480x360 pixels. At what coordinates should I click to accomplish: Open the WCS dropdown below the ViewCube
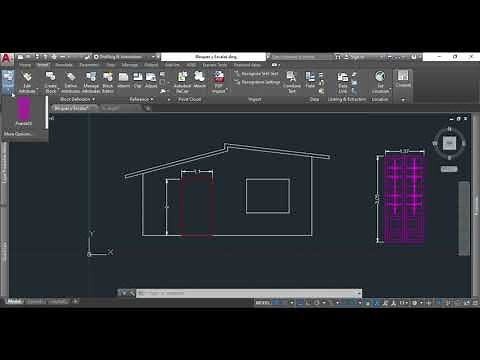pyautogui.click(x=449, y=169)
